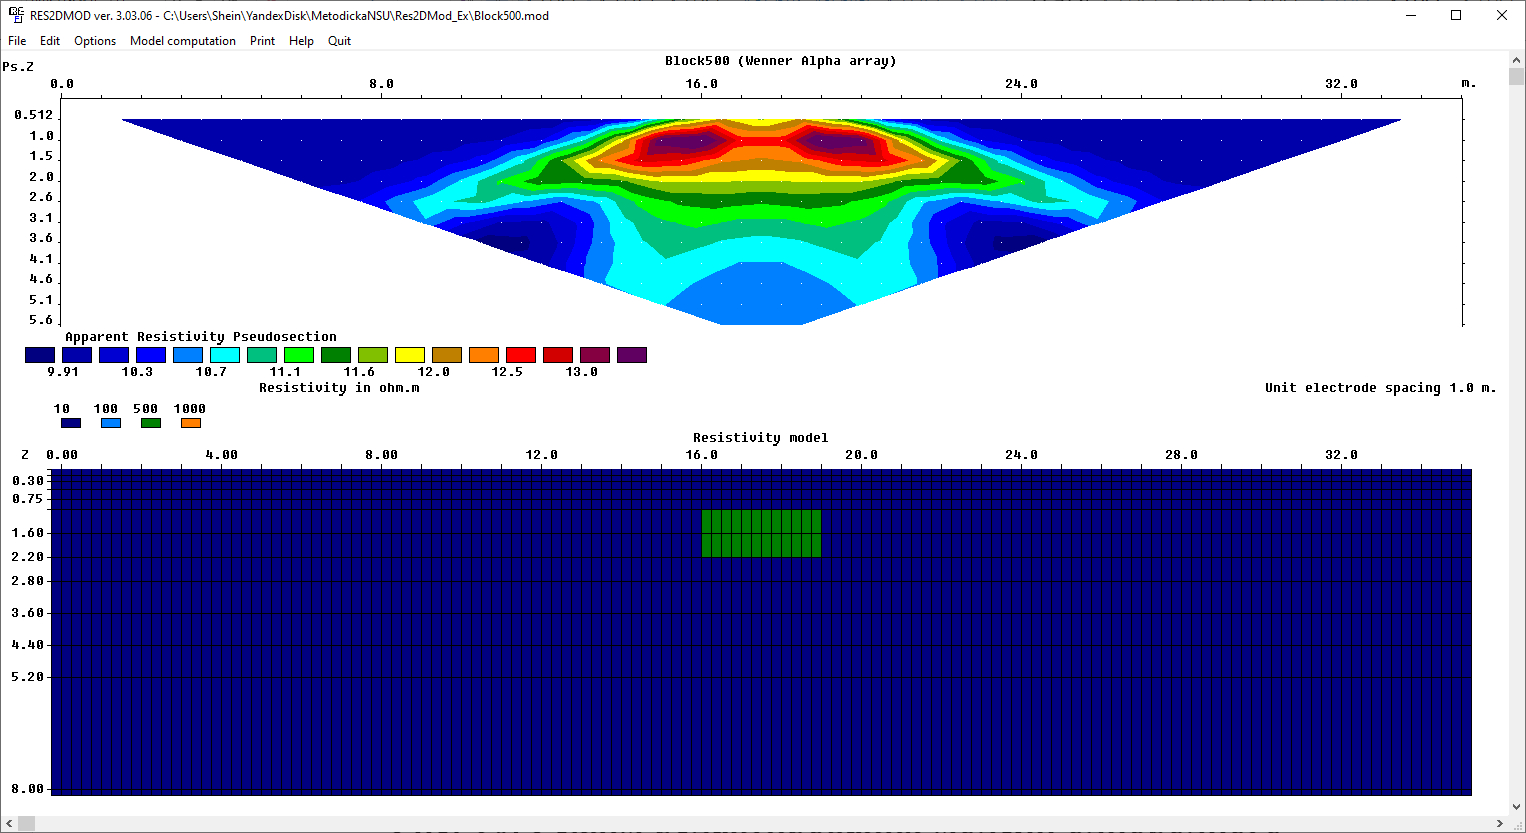Click the yellow legend swatch in pseudosection scale
The image size is (1526, 833).
point(410,355)
